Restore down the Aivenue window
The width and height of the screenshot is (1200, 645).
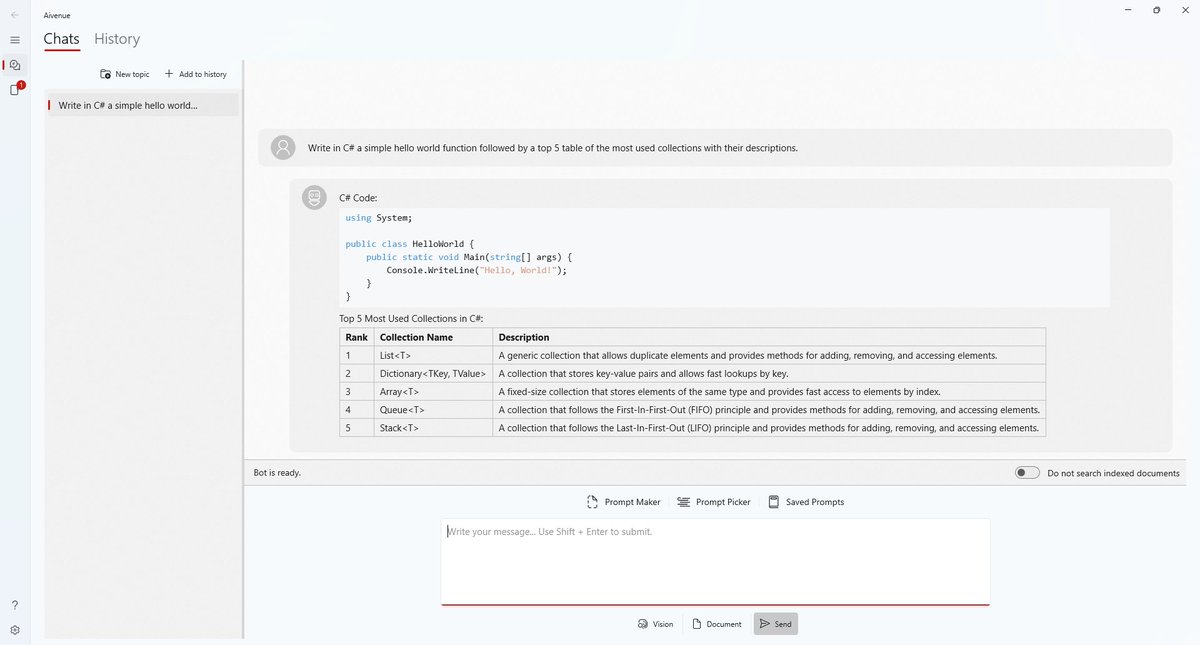click(x=1156, y=10)
